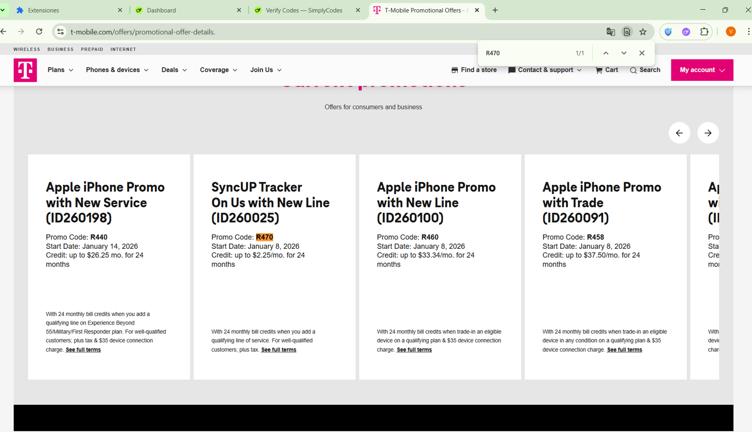Open reading mode icon in address bar
Viewport: 752px width, 432px height.
[627, 32]
